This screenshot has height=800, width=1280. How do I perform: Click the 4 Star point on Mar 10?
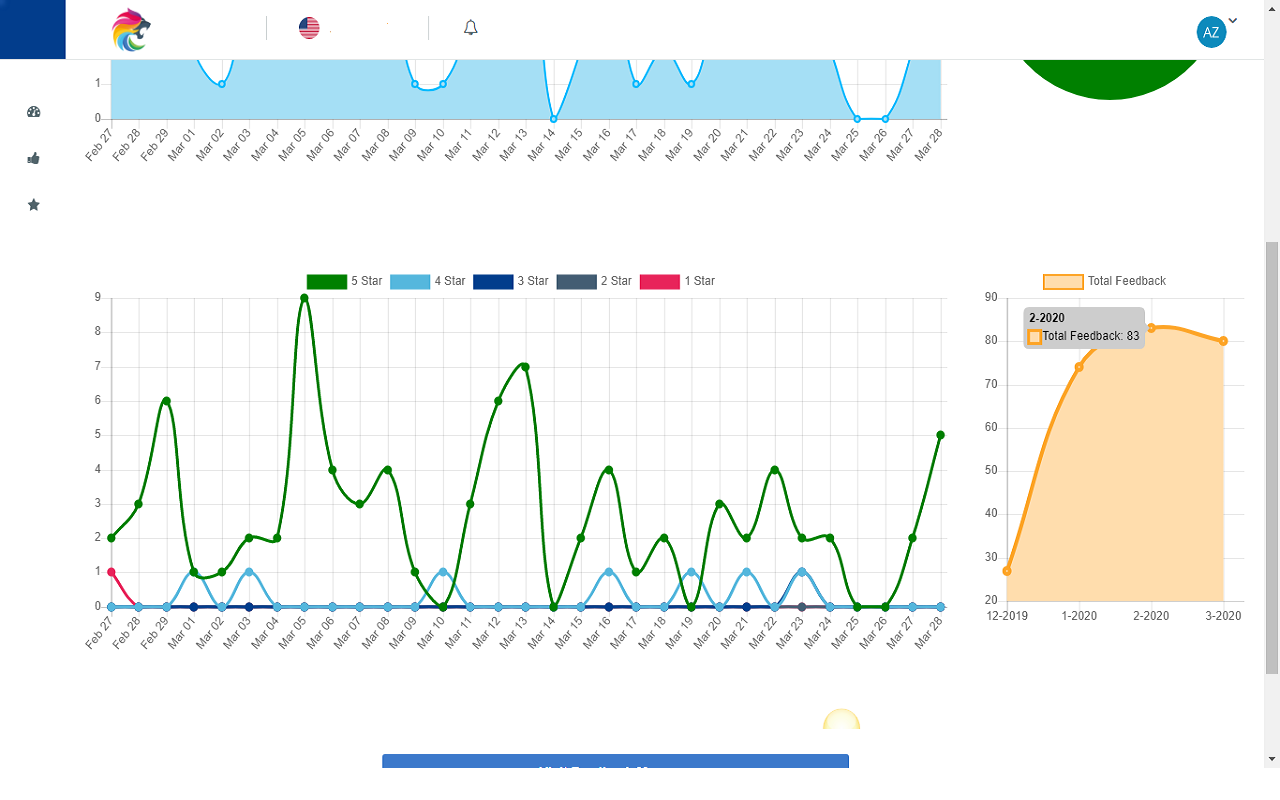pos(442,572)
